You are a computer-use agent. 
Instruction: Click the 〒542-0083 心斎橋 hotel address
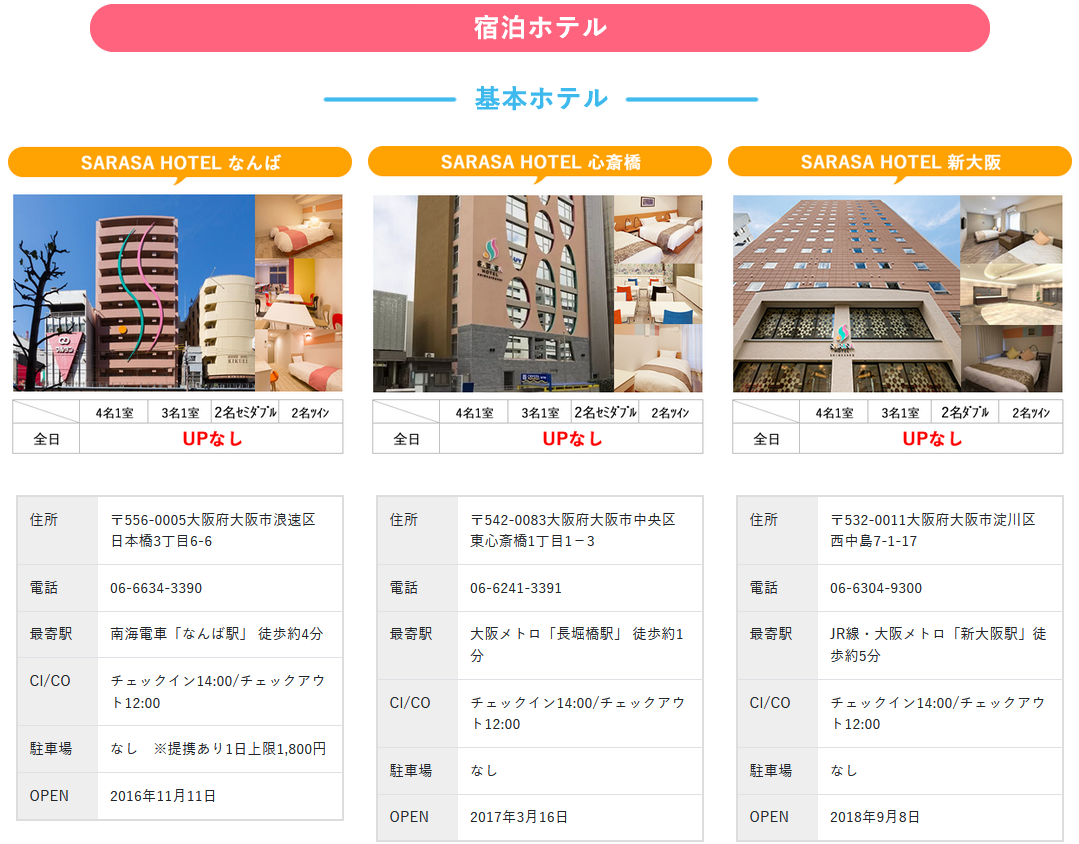(x=573, y=530)
